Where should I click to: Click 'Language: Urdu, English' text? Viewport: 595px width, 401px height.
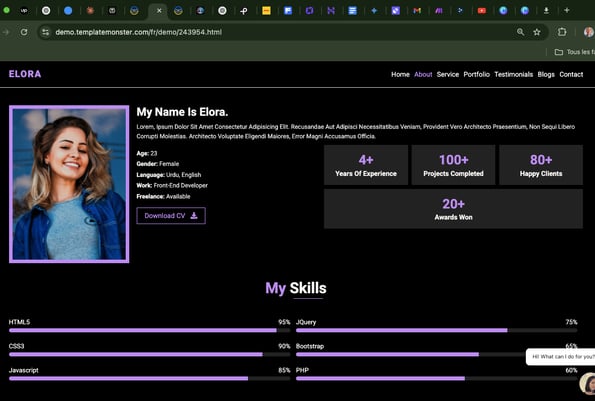coord(169,175)
